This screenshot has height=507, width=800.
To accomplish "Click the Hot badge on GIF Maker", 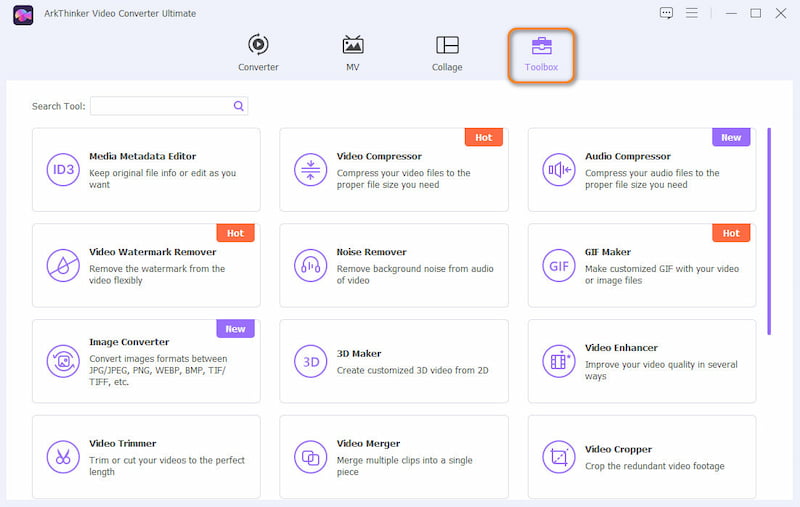I will [731, 233].
